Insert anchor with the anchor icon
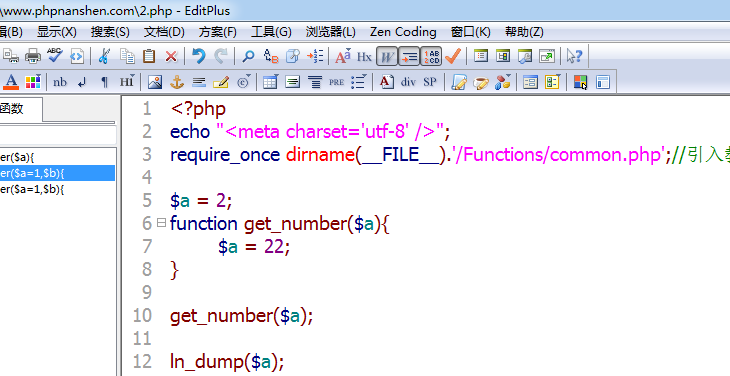This screenshot has height=376, width=730. coord(177,82)
